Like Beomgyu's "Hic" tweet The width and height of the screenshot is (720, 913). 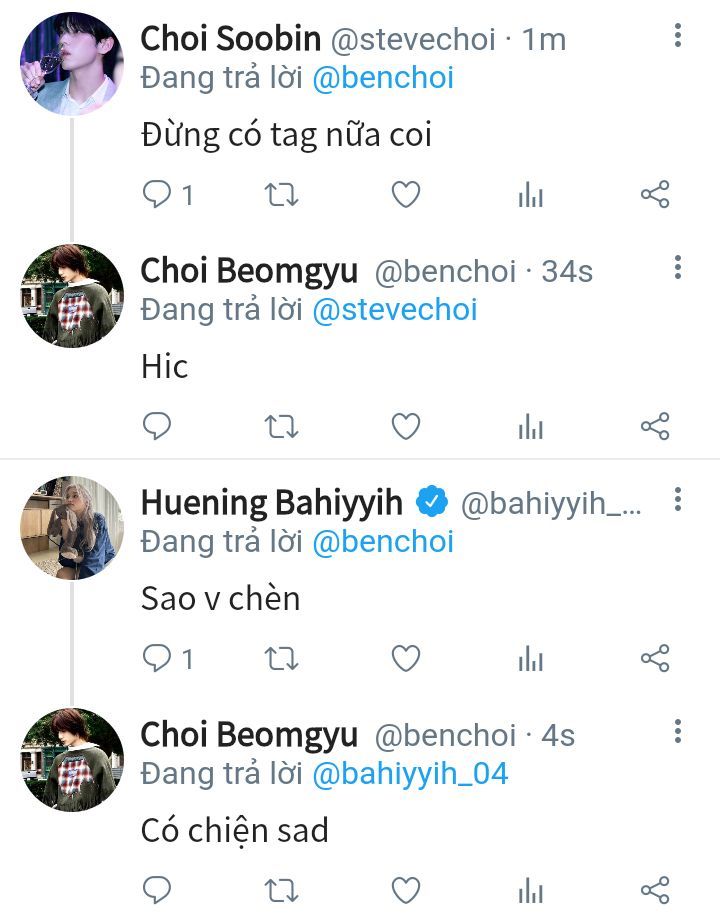click(405, 427)
